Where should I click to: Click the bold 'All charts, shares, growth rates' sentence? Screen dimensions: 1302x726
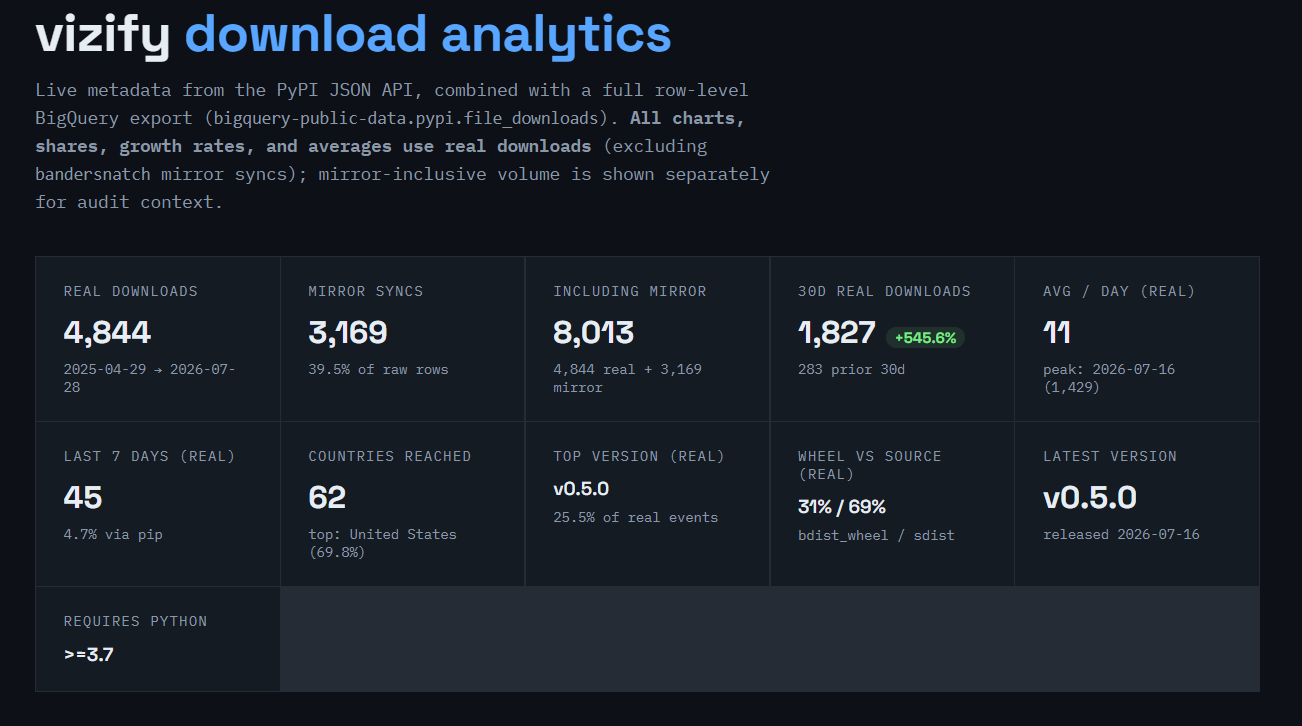coord(390,132)
